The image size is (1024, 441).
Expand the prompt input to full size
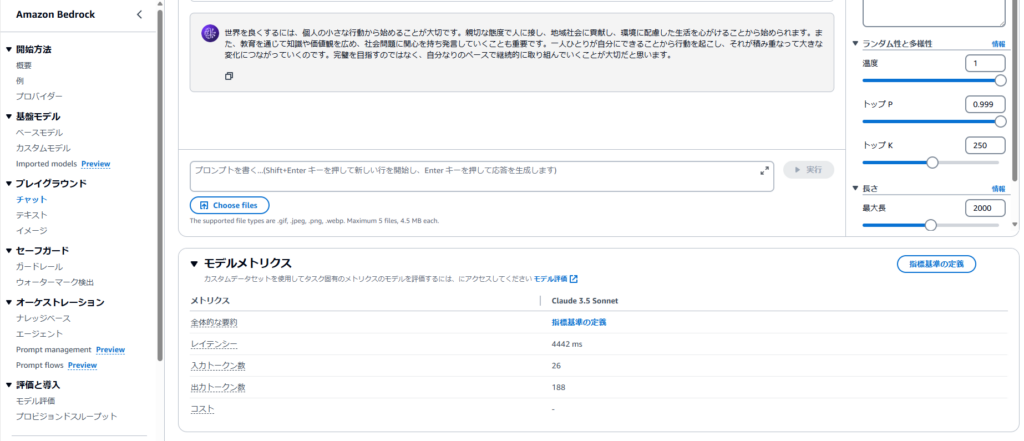[x=764, y=171]
